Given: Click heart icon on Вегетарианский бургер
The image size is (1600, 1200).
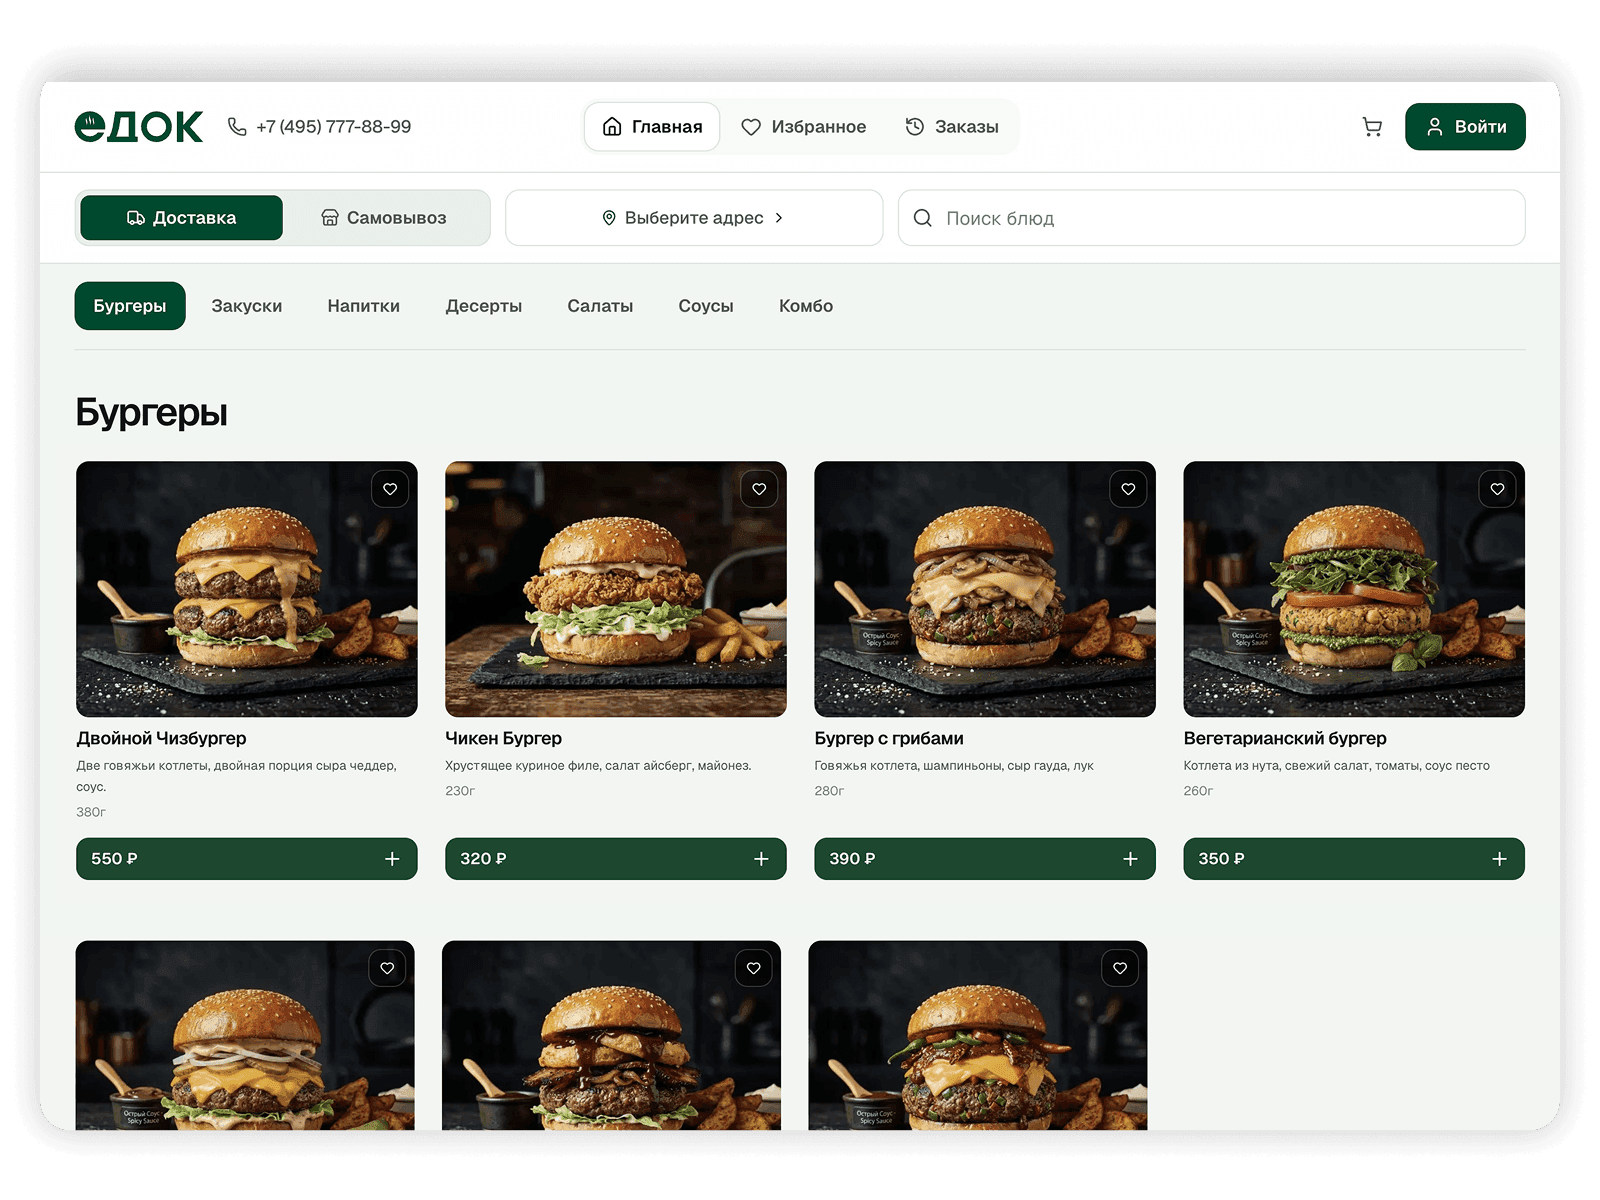Looking at the screenshot, I should pos(1497,489).
